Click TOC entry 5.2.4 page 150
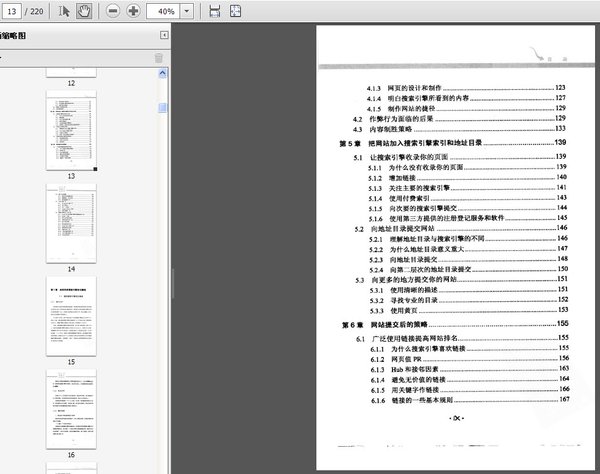 468,269
